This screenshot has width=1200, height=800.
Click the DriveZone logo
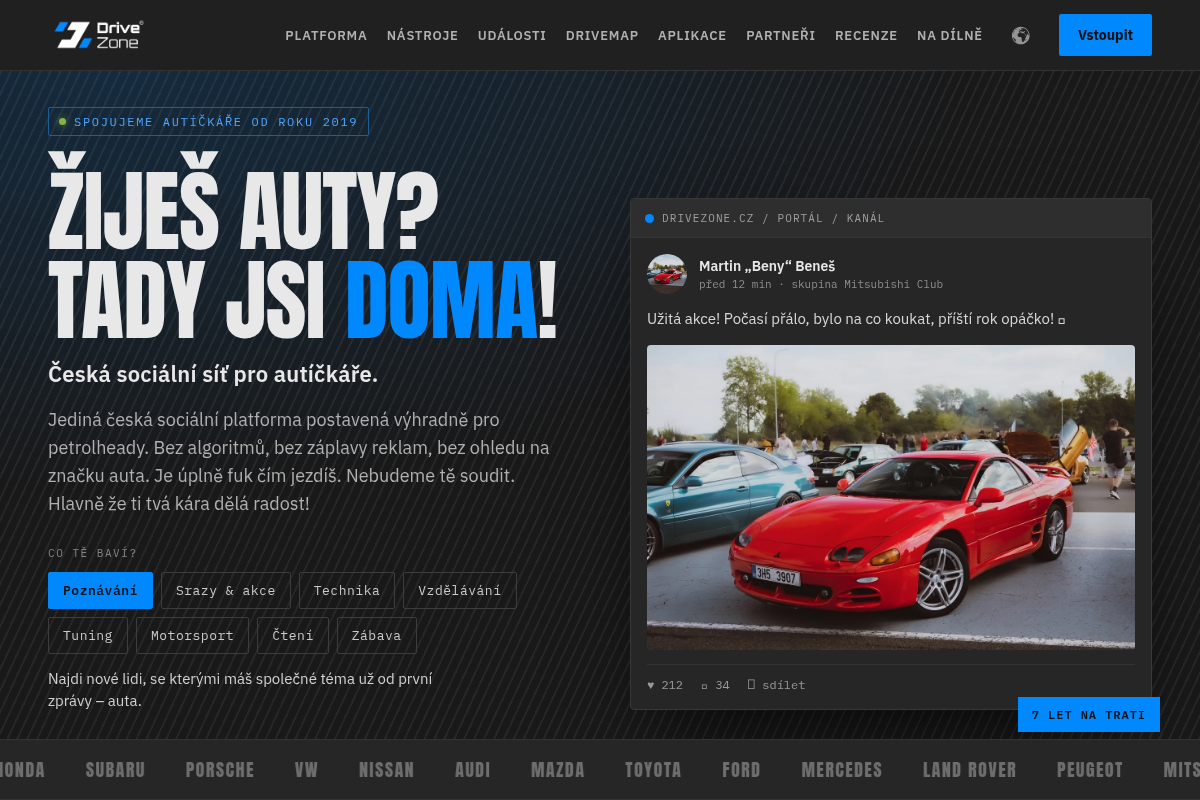coord(99,35)
